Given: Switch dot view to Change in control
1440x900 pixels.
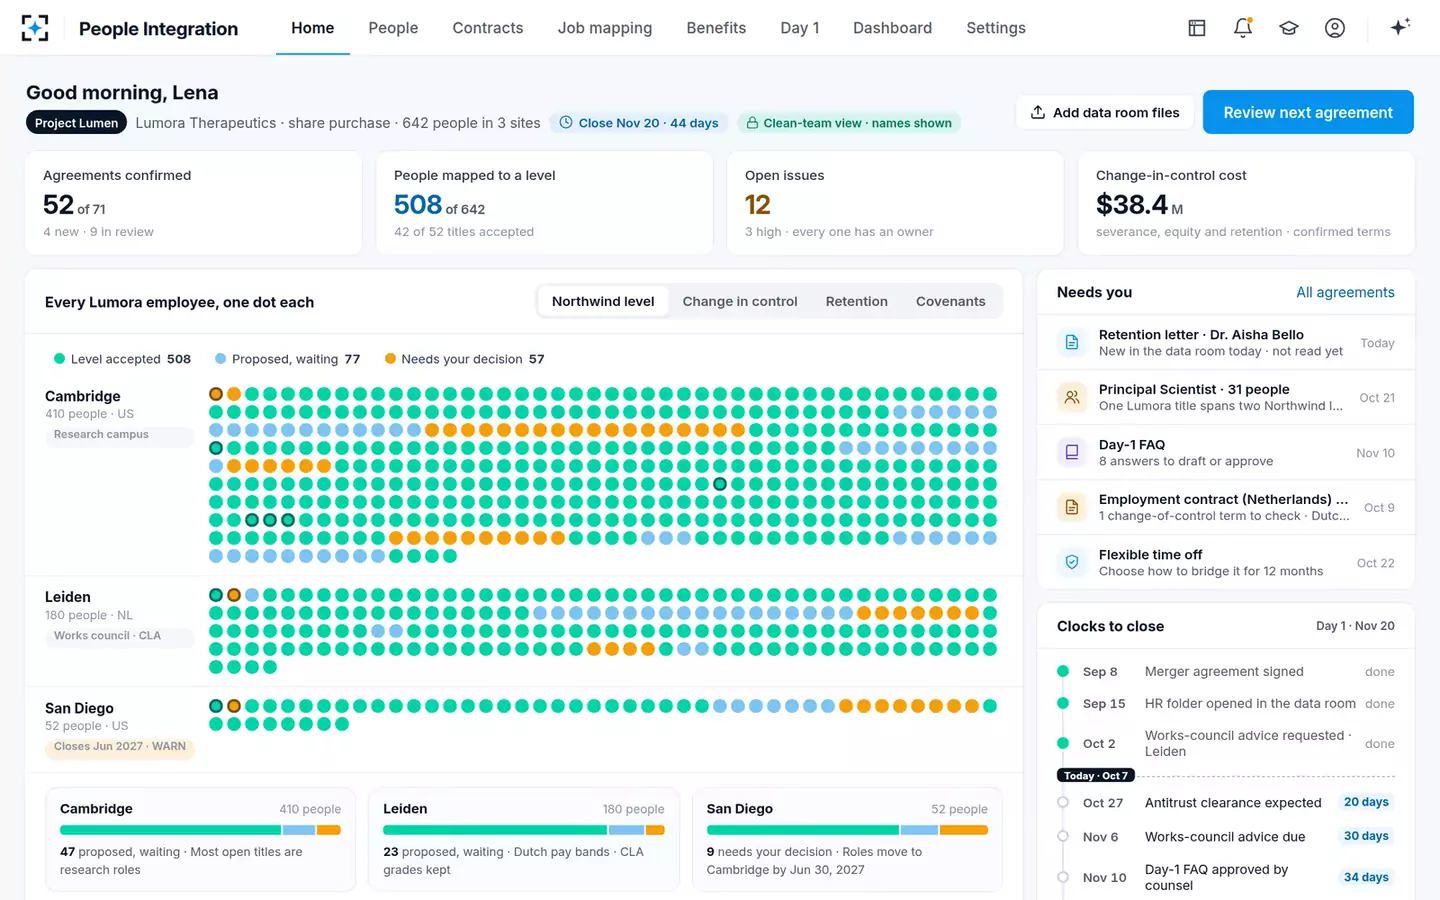Looking at the screenshot, I should pyautogui.click(x=740, y=301).
